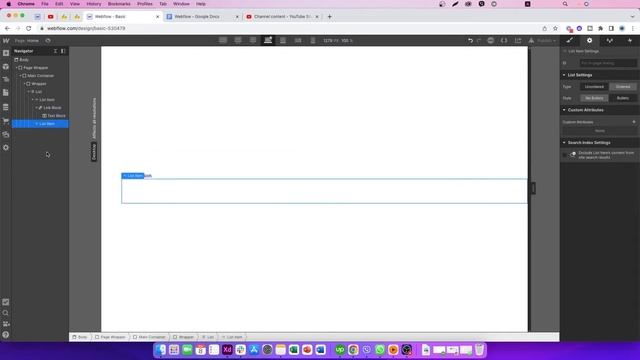Select highlighted List Item in Navigator
The image size is (640, 360).
[40, 124]
